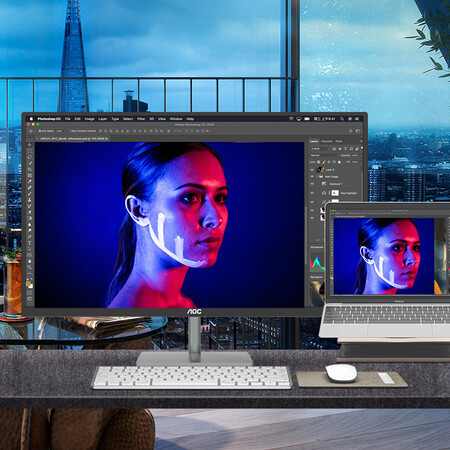Toggle the Auto-Select checkbox
The height and width of the screenshot is (450, 450).
click(40, 131)
